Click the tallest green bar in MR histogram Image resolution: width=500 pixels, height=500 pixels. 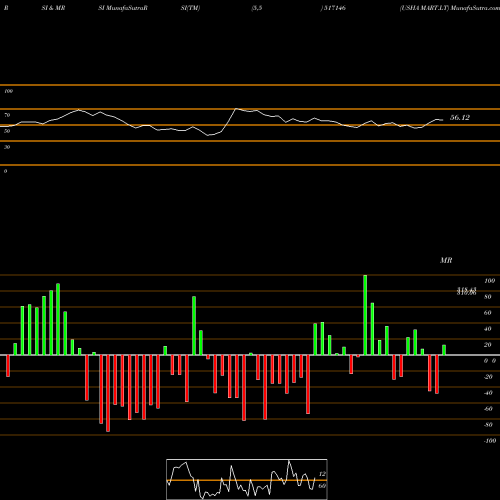click(365, 315)
